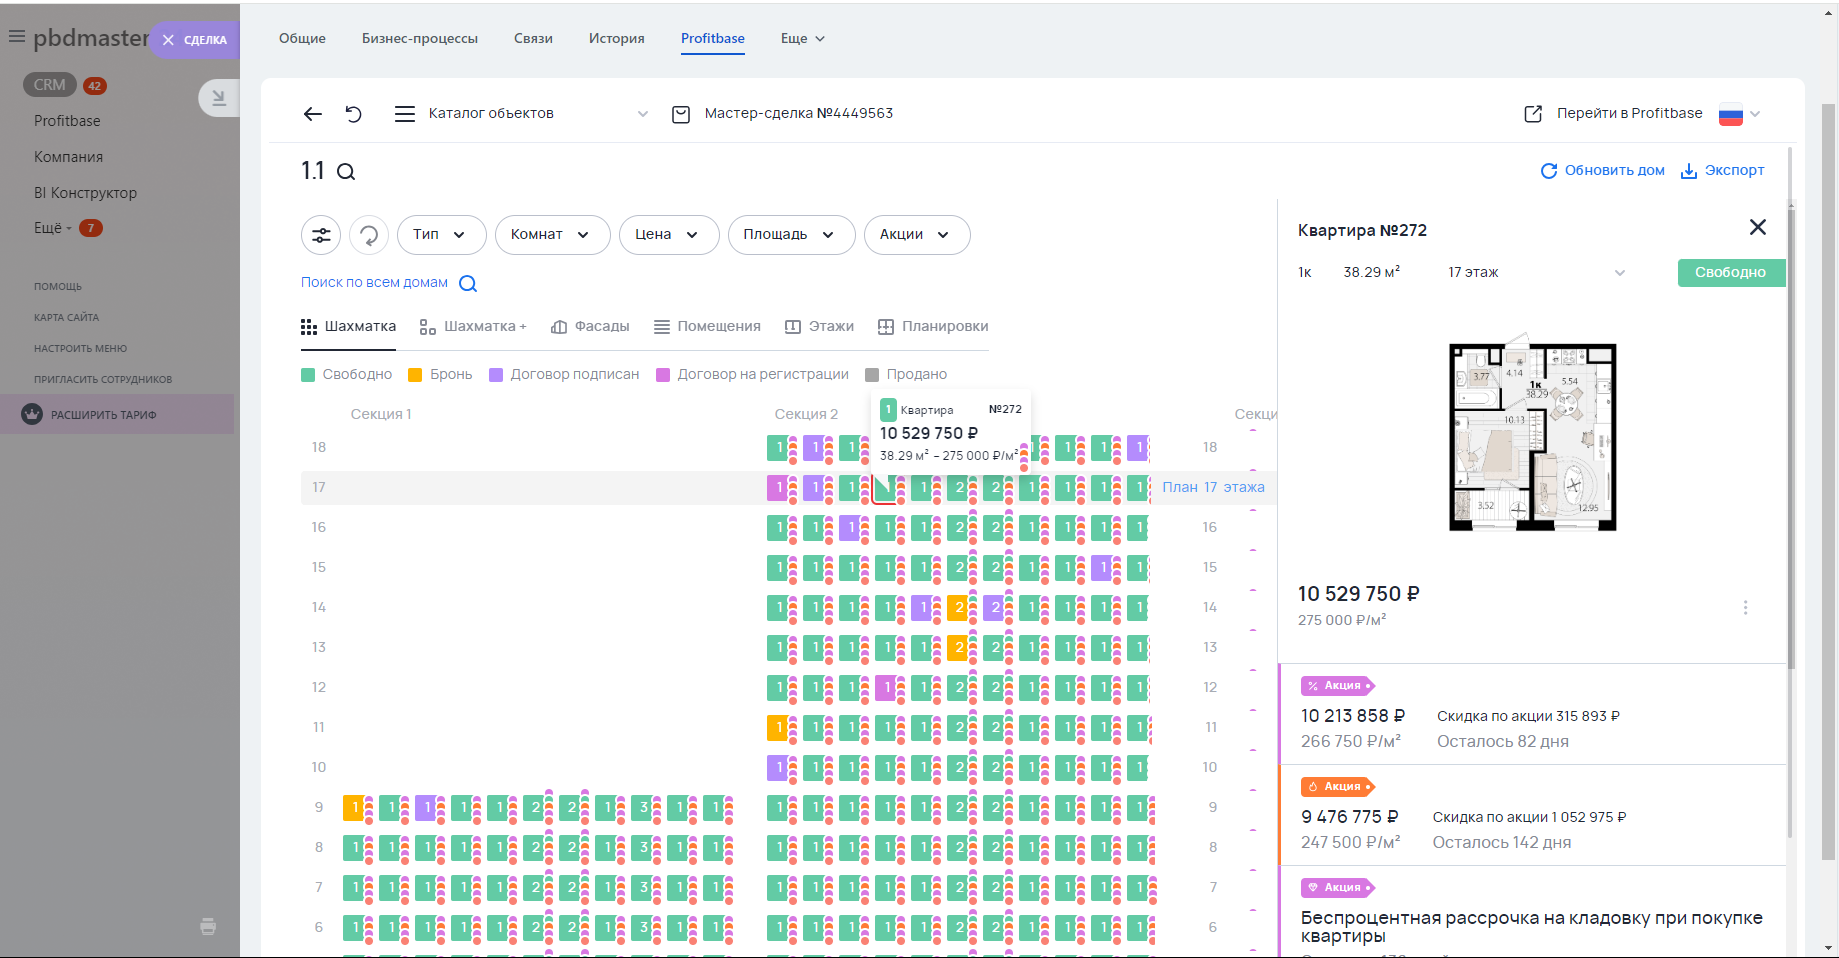Click the undo refresh icon near catalog

tap(354, 114)
